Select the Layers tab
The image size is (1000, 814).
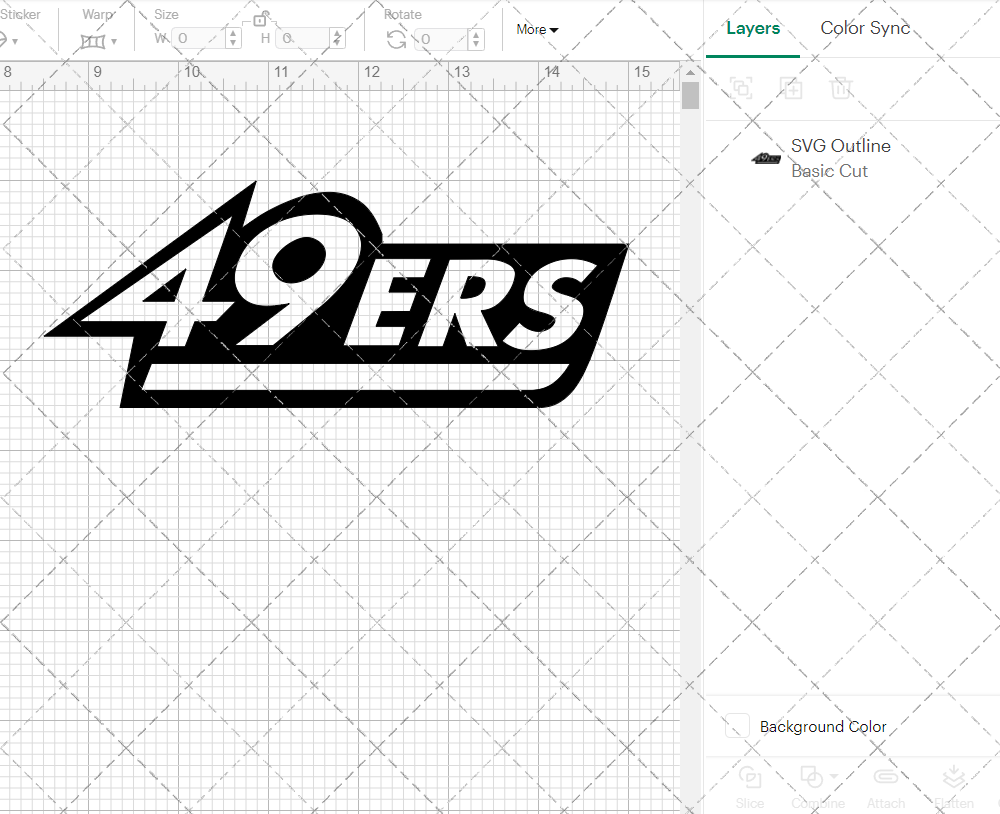click(x=752, y=28)
